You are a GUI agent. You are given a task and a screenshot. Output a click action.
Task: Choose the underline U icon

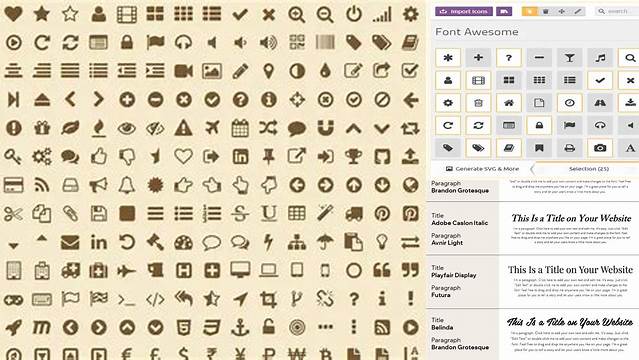coord(269,213)
